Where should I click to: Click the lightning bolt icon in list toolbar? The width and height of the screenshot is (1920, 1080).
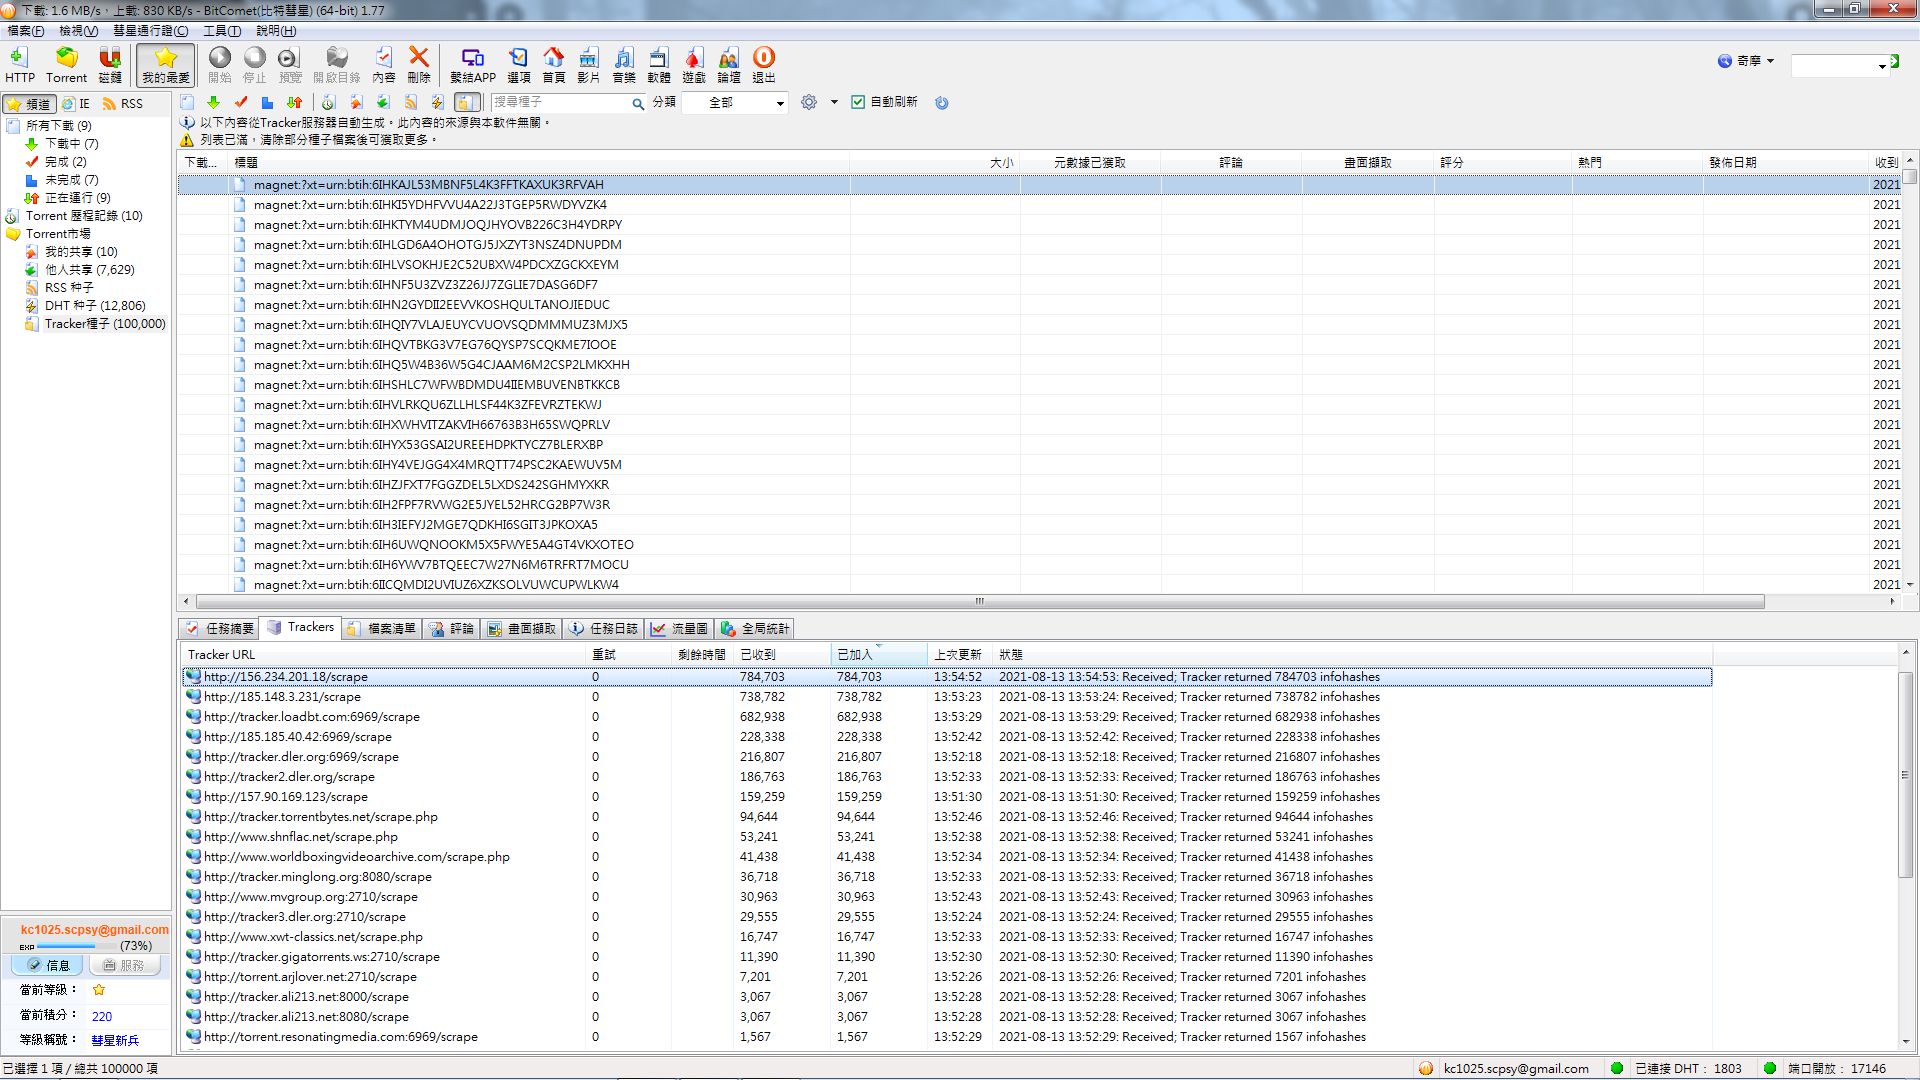[438, 102]
